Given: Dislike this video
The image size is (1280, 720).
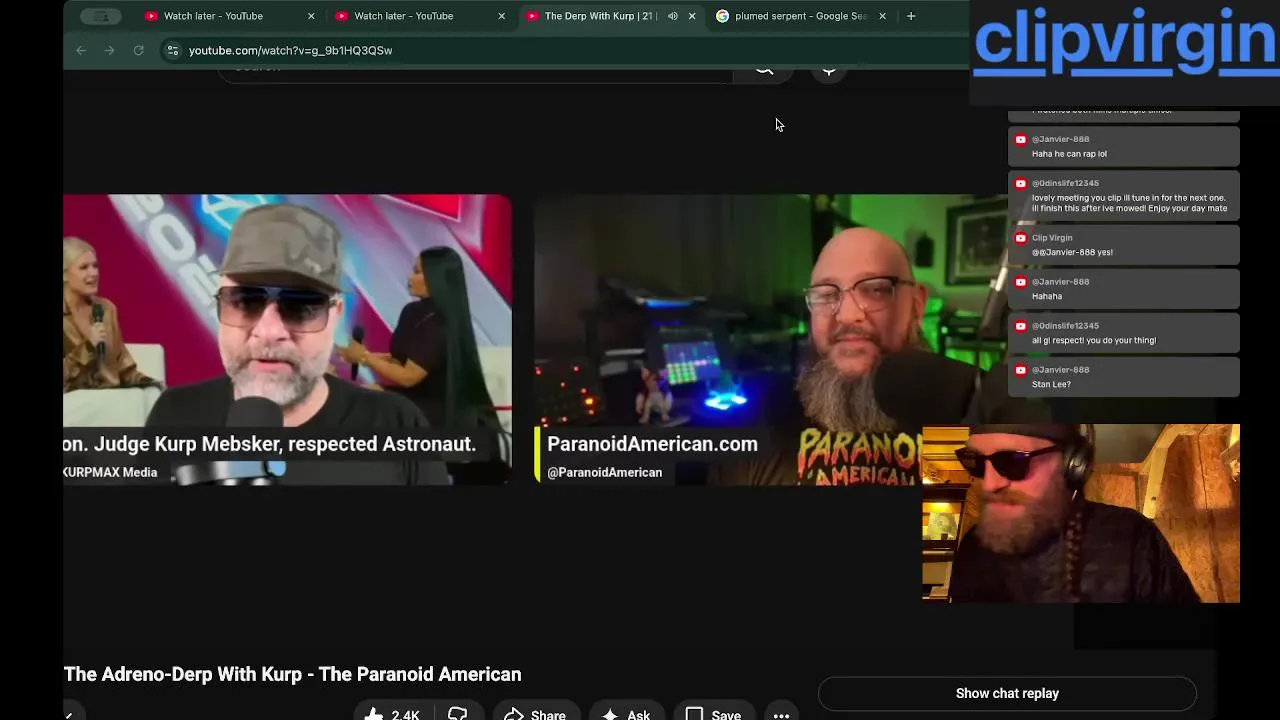Looking at the screenshot, I should click(x=458, y=714).
